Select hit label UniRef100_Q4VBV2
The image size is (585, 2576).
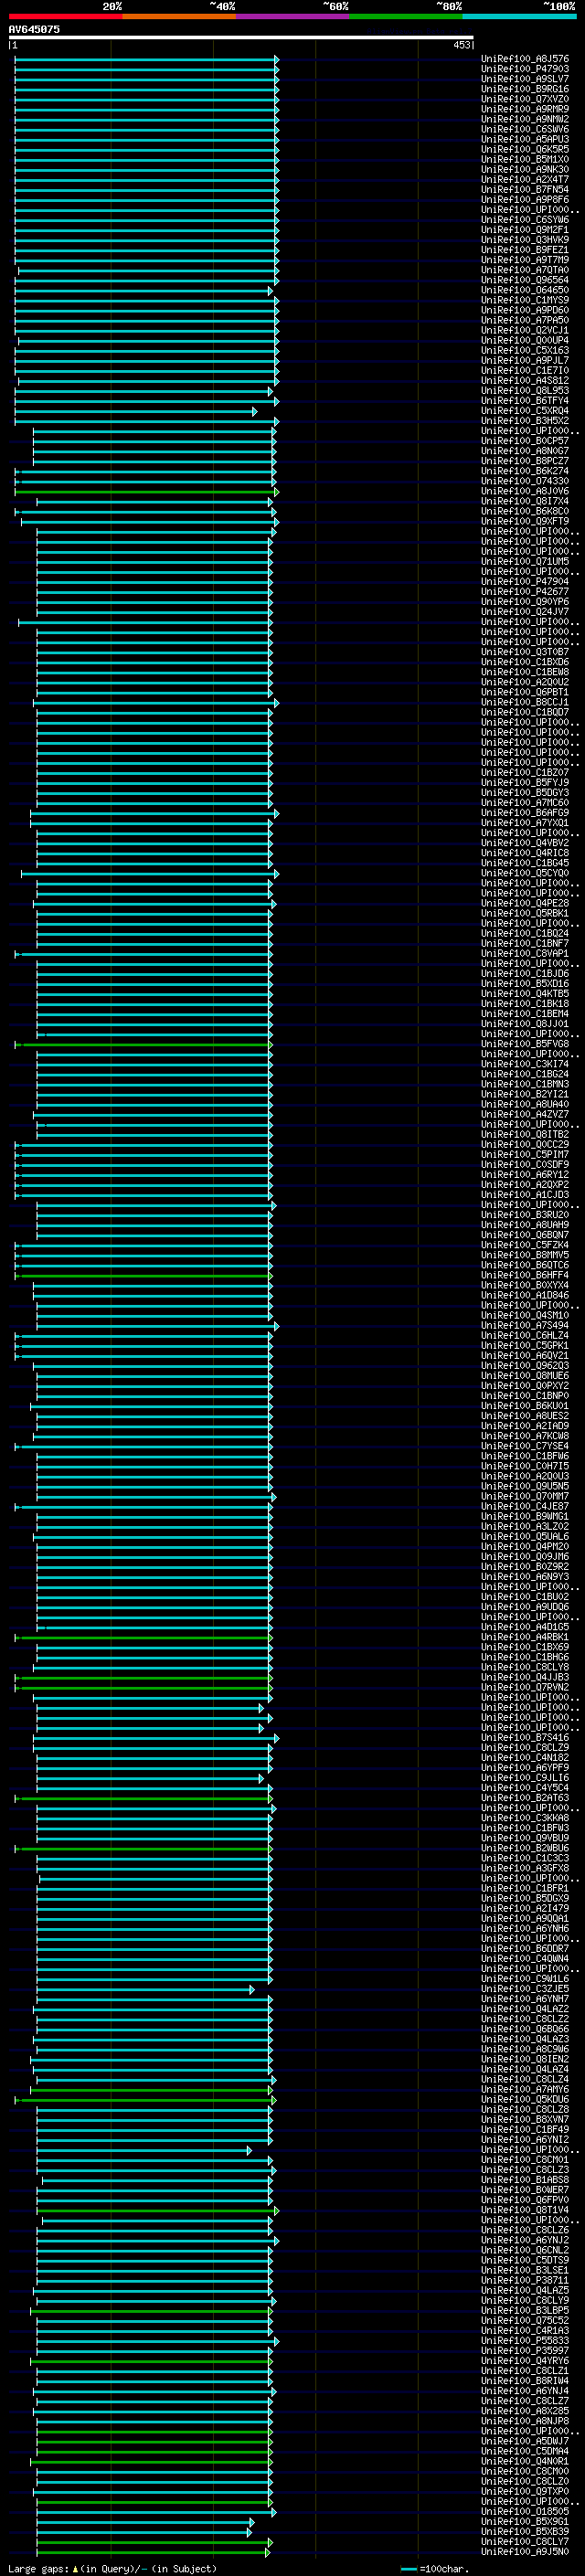click(x=525, y=843)
